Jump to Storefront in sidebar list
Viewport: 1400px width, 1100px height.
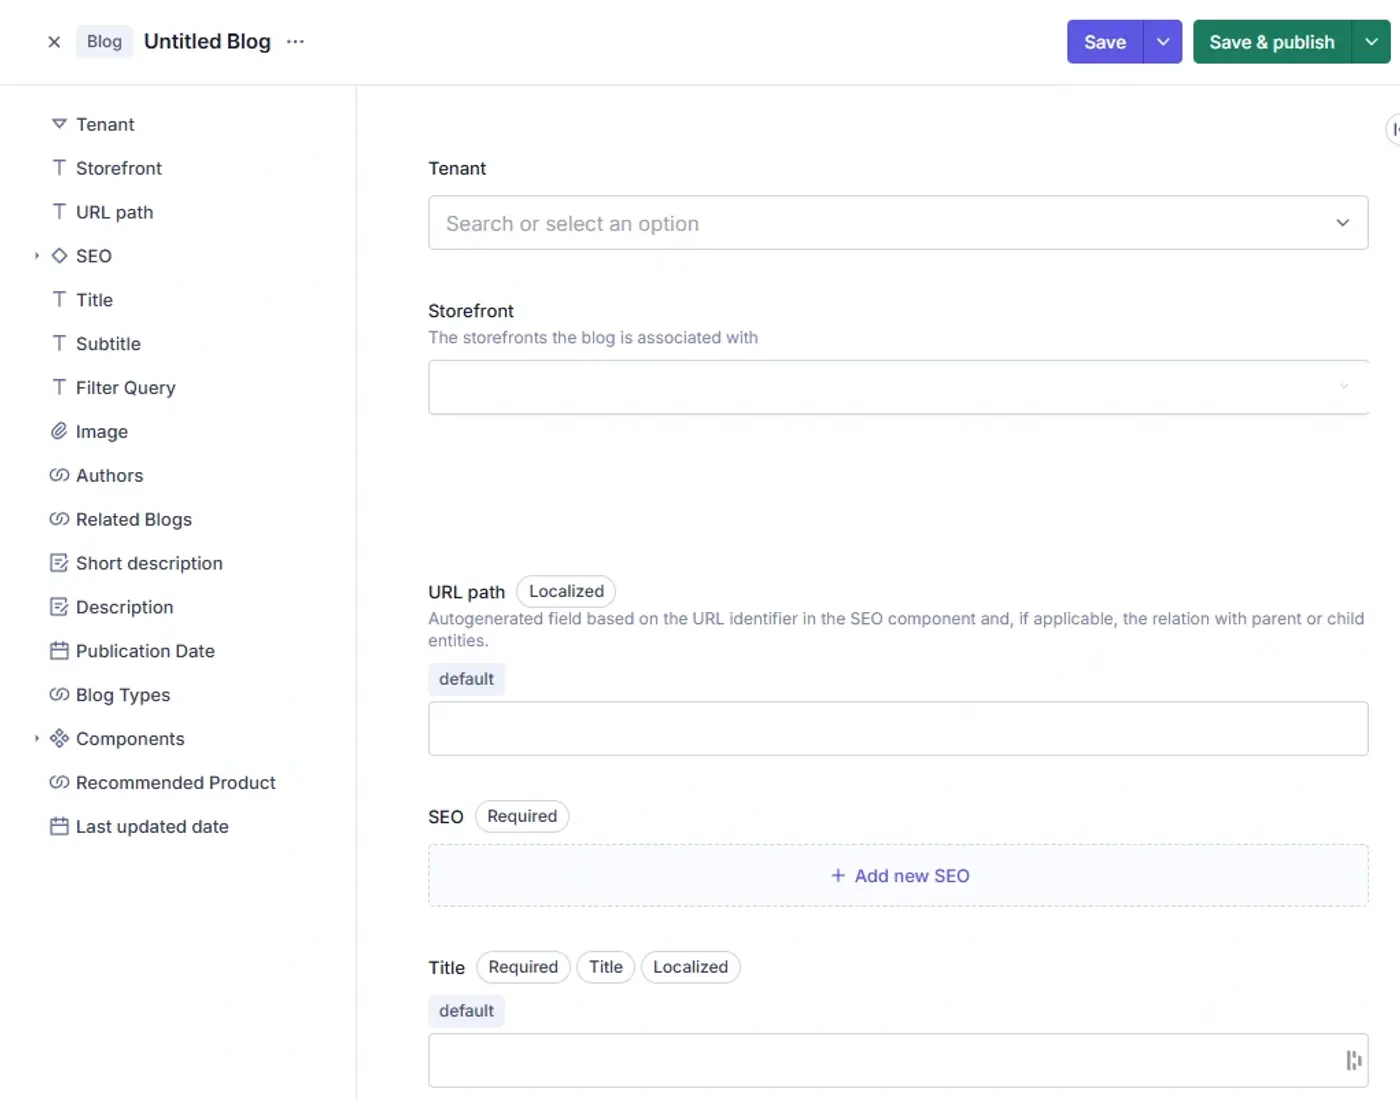119,168
